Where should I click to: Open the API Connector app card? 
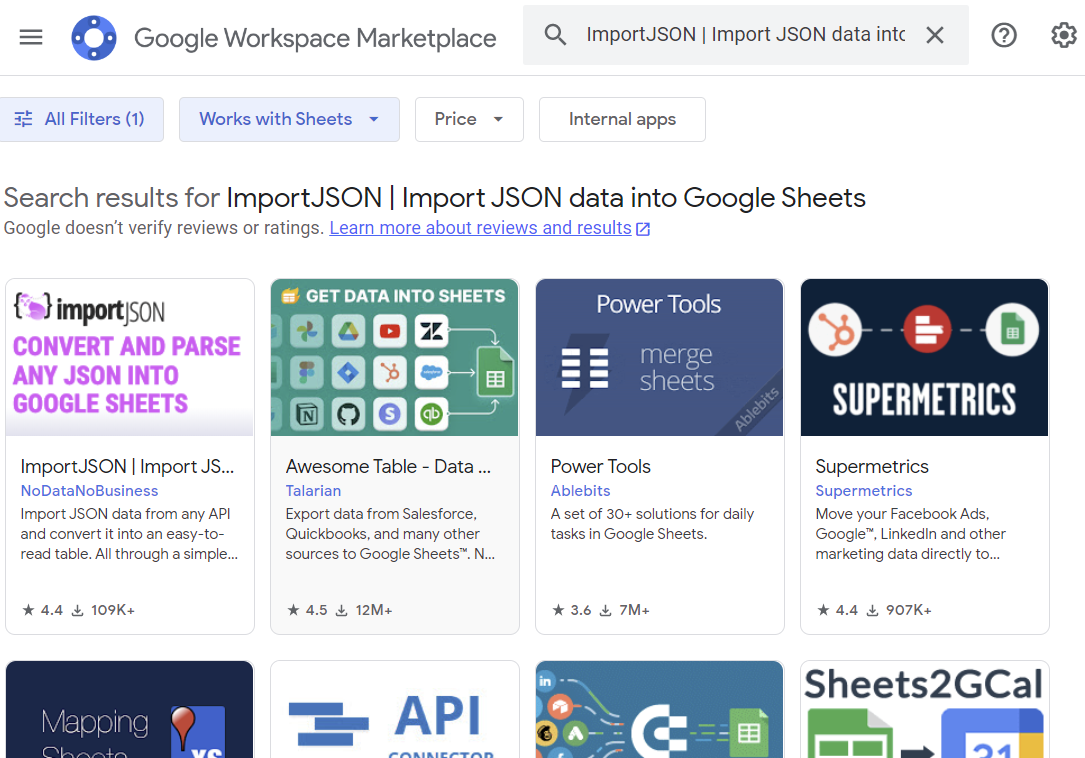pos(394,710)
